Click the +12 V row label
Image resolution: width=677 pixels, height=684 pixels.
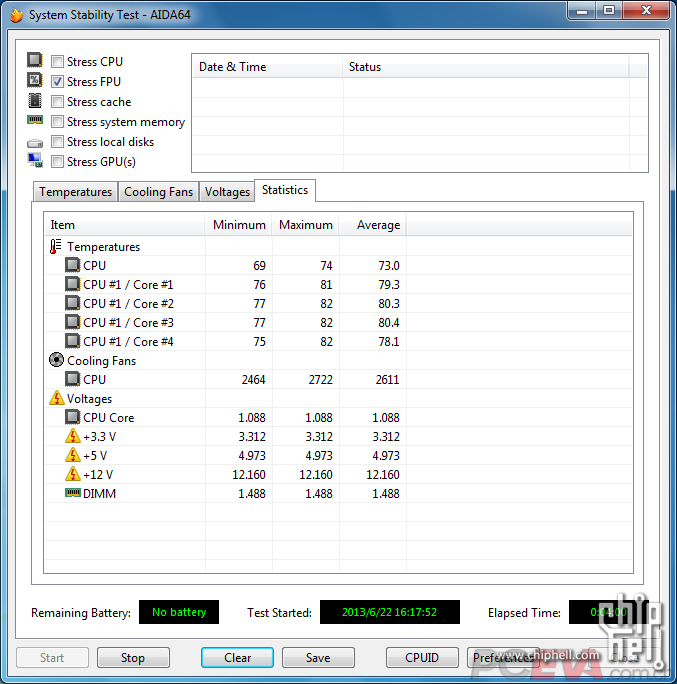tap(98, 475)
